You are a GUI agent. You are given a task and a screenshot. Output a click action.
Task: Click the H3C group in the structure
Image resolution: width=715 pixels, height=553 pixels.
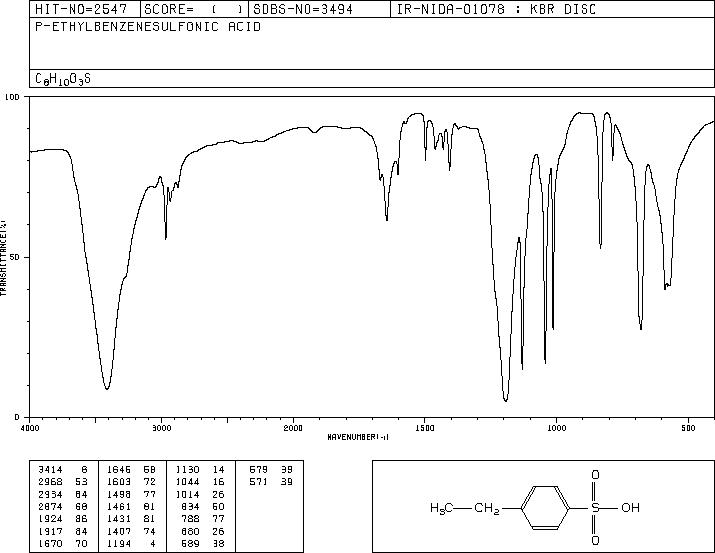441,508
